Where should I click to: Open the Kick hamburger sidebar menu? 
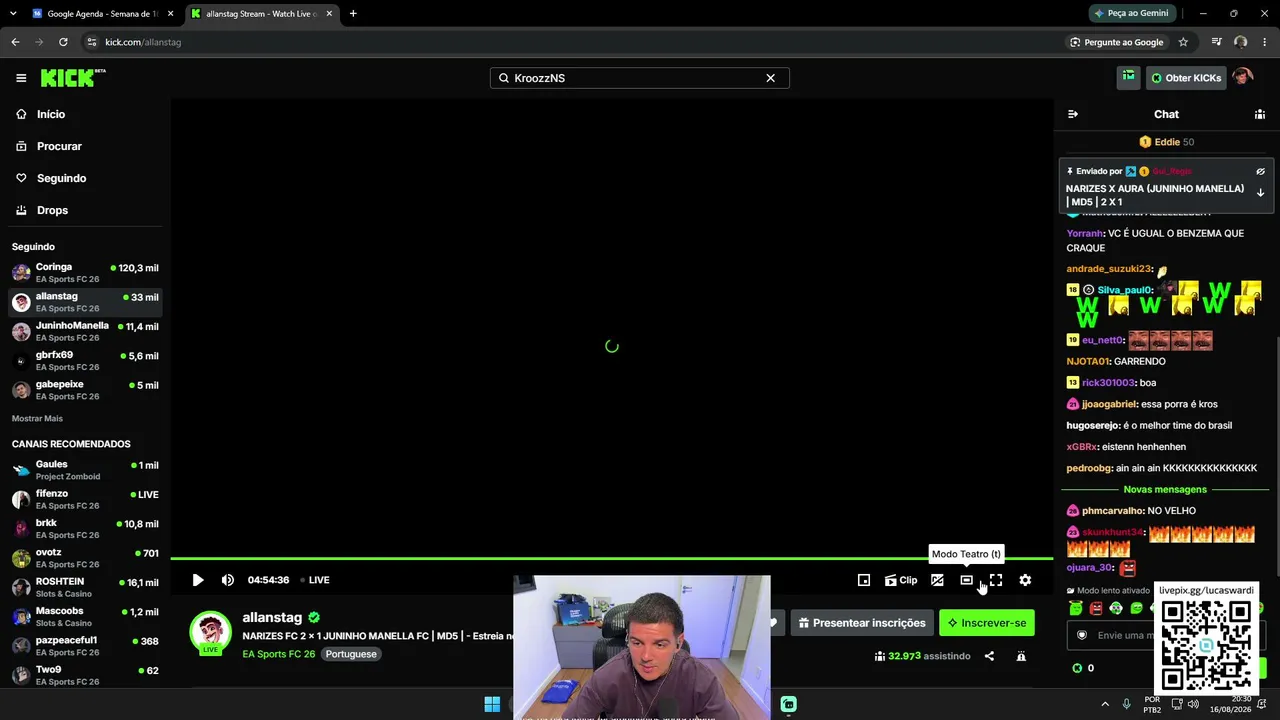21,78
